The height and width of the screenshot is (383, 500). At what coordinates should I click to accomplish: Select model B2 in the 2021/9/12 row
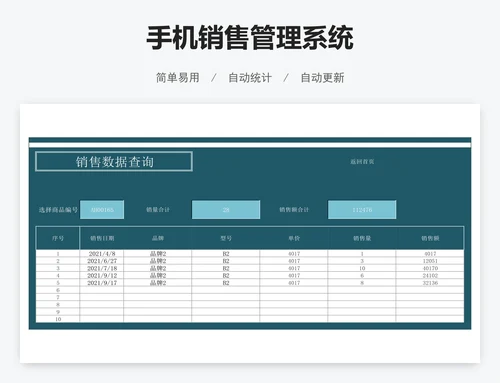[x=226, y=276]
